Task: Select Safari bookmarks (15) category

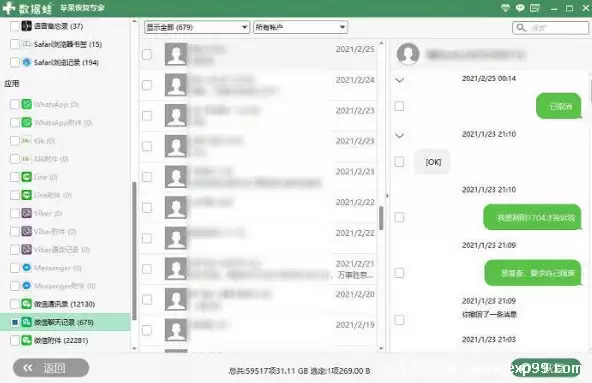Action: [x=62, y=44]
